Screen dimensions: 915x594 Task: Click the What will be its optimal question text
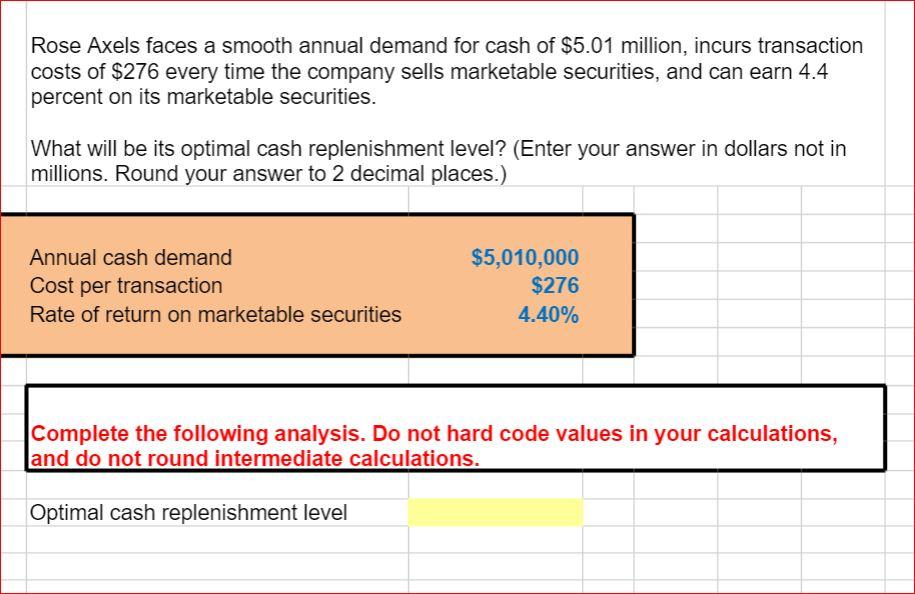pyautogui.click(x=438, y=161)
